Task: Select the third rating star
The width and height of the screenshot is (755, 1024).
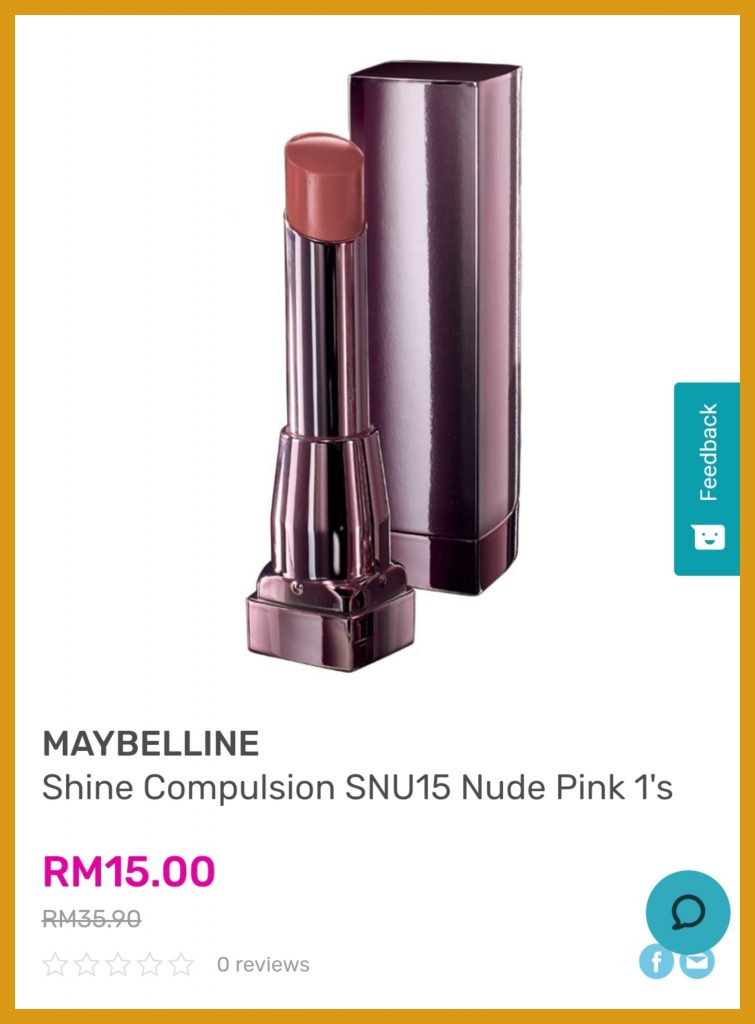Action: pyautogui.click(x=118, y=964)
